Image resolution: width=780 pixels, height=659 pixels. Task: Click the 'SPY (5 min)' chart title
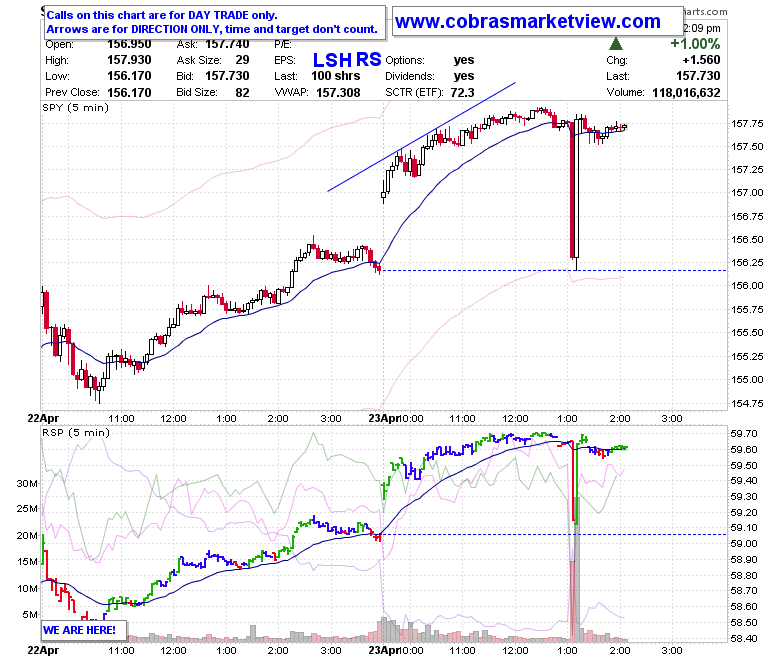(x=76, y=107)
